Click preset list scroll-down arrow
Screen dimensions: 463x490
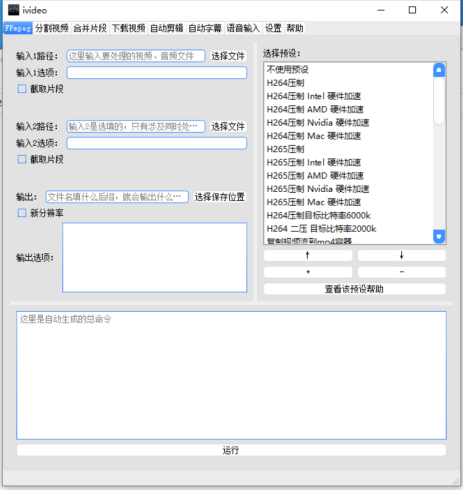coord(439,236)
